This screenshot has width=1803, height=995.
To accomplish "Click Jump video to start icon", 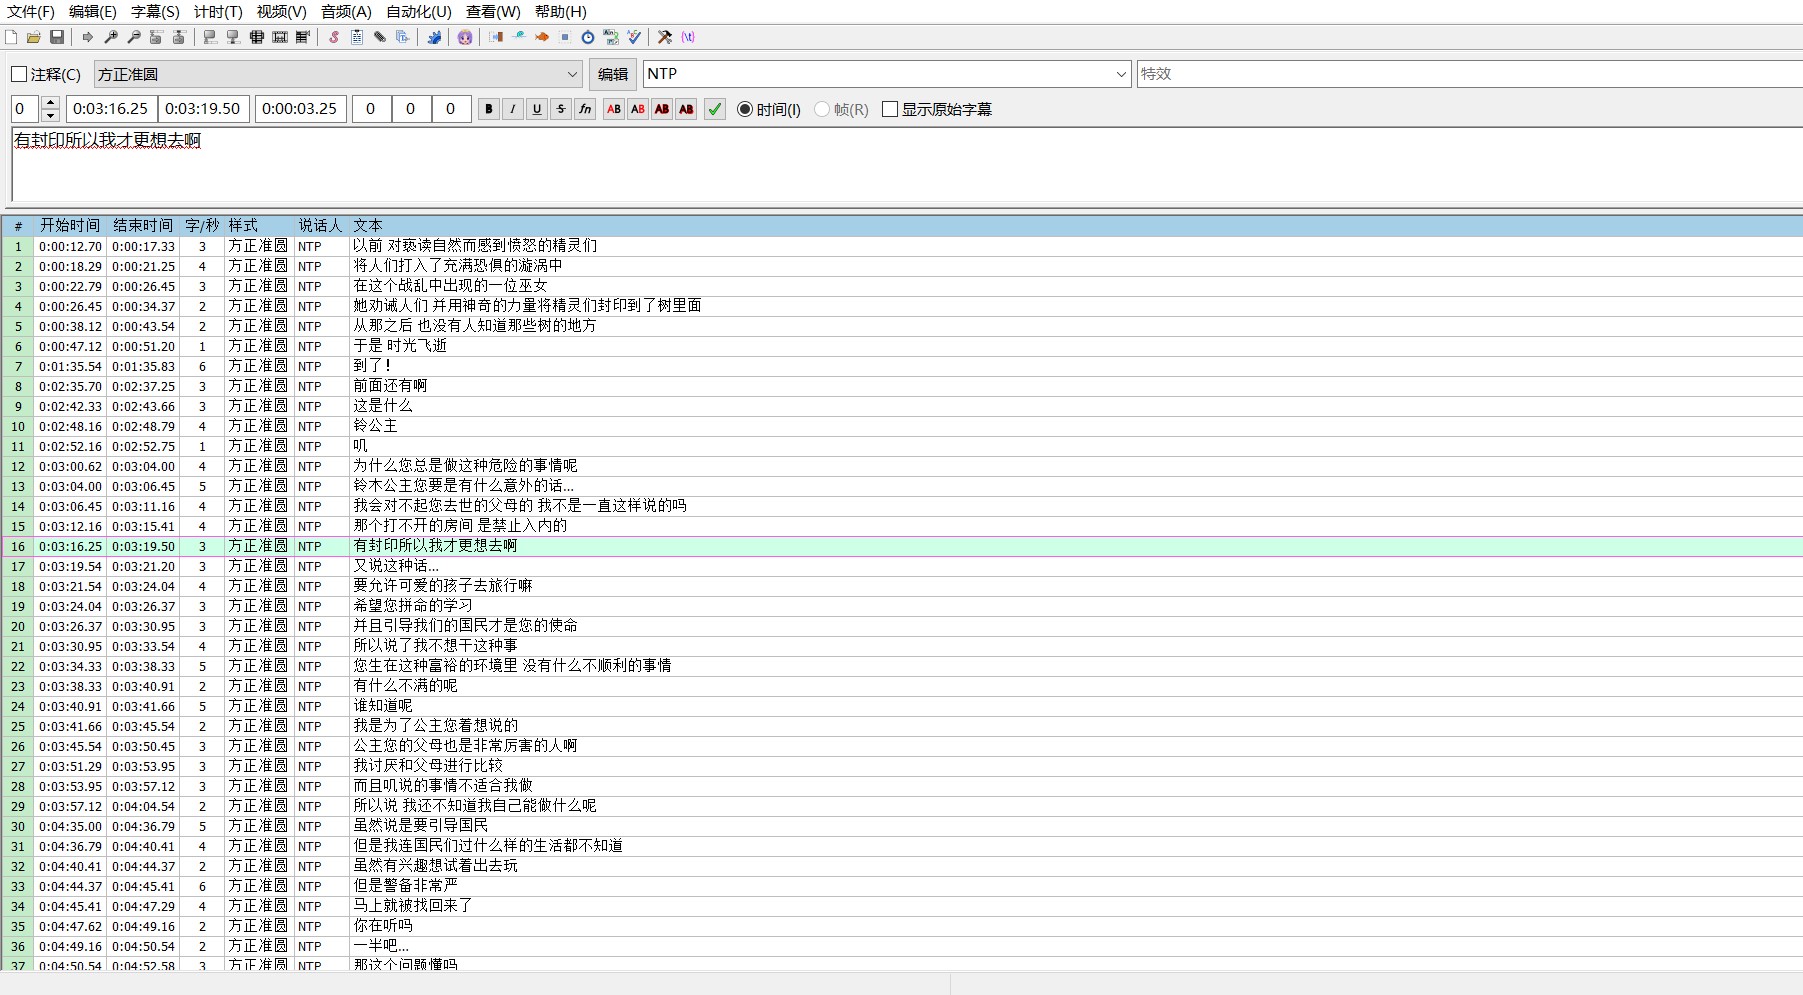I will [156, 37].
